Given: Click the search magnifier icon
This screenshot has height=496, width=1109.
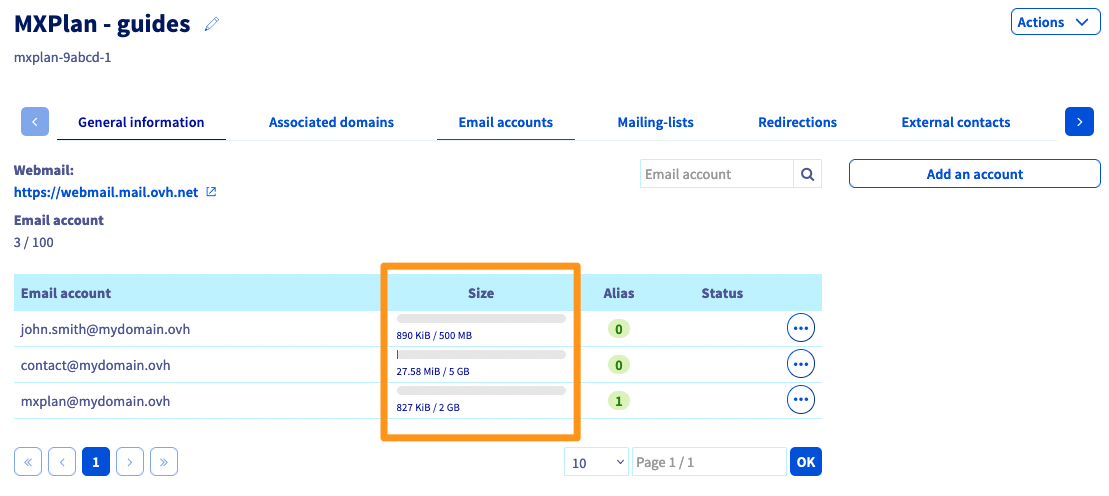Looking at the screenshot, I should [807, 174].
